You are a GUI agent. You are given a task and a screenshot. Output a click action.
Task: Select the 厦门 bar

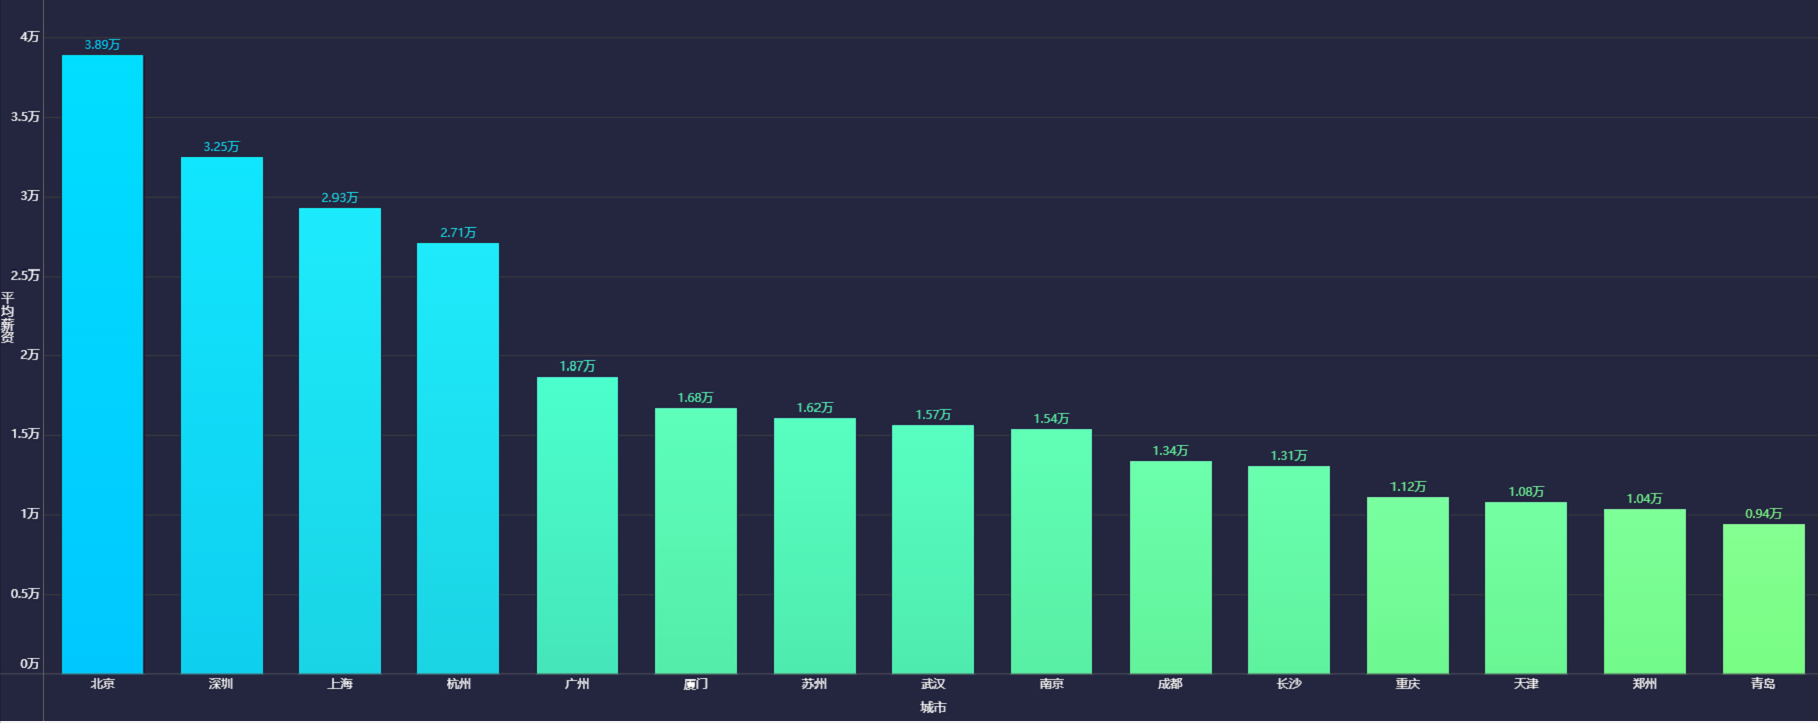(x=696, y=541)
